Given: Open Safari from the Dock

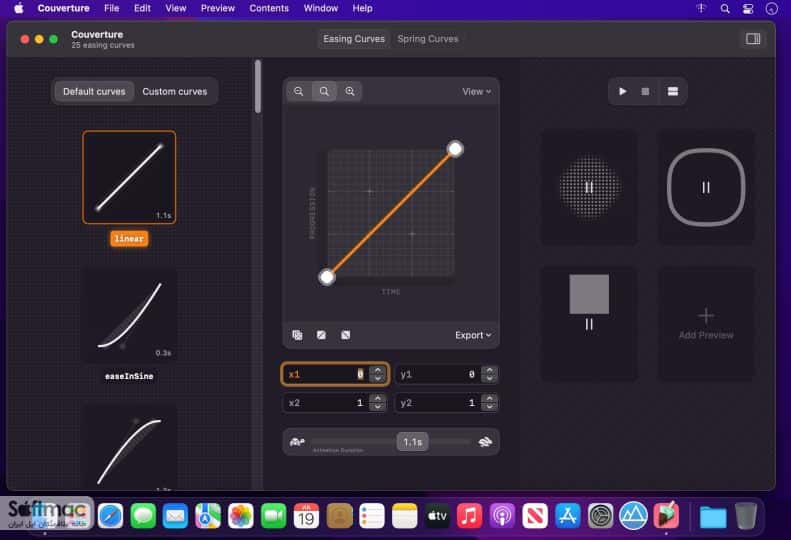Looking at the screenshot, I should pos(110,516).
